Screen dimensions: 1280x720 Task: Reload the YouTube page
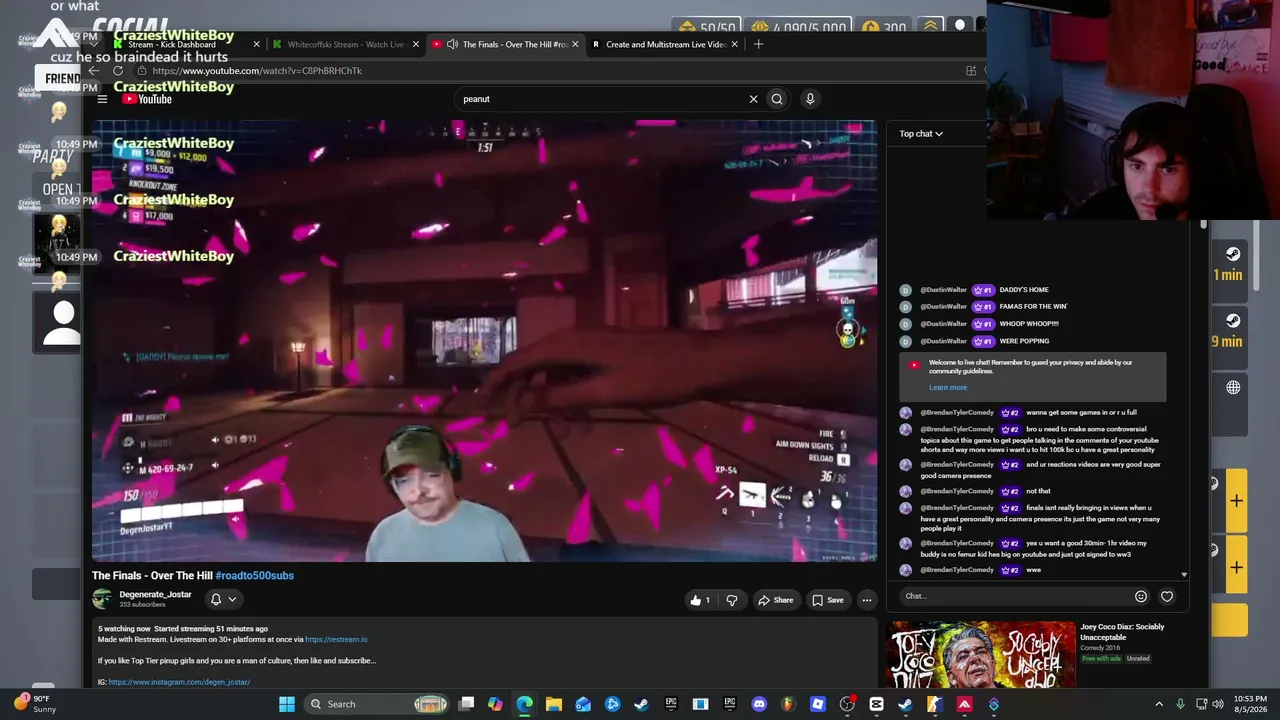pyautogui.click(x=118, y=71)
